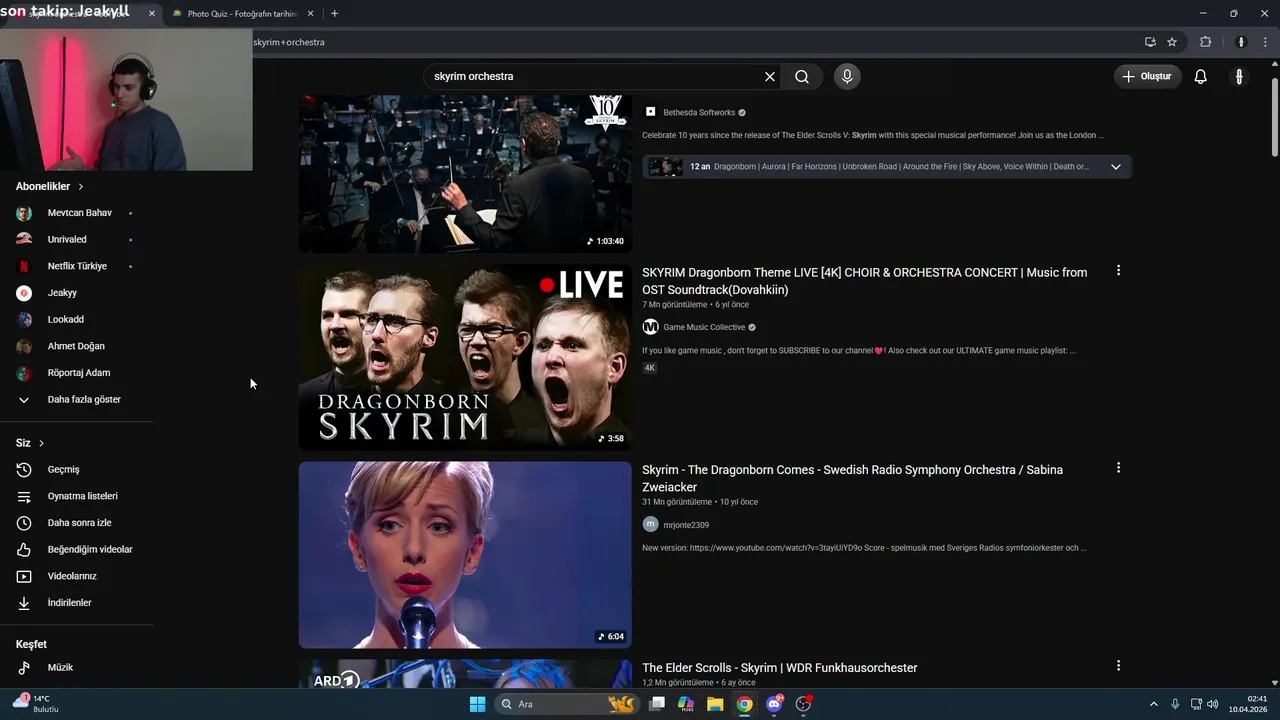Click the magnifier search button
This screenshot has width=1280, height=720.
[802, 76]
